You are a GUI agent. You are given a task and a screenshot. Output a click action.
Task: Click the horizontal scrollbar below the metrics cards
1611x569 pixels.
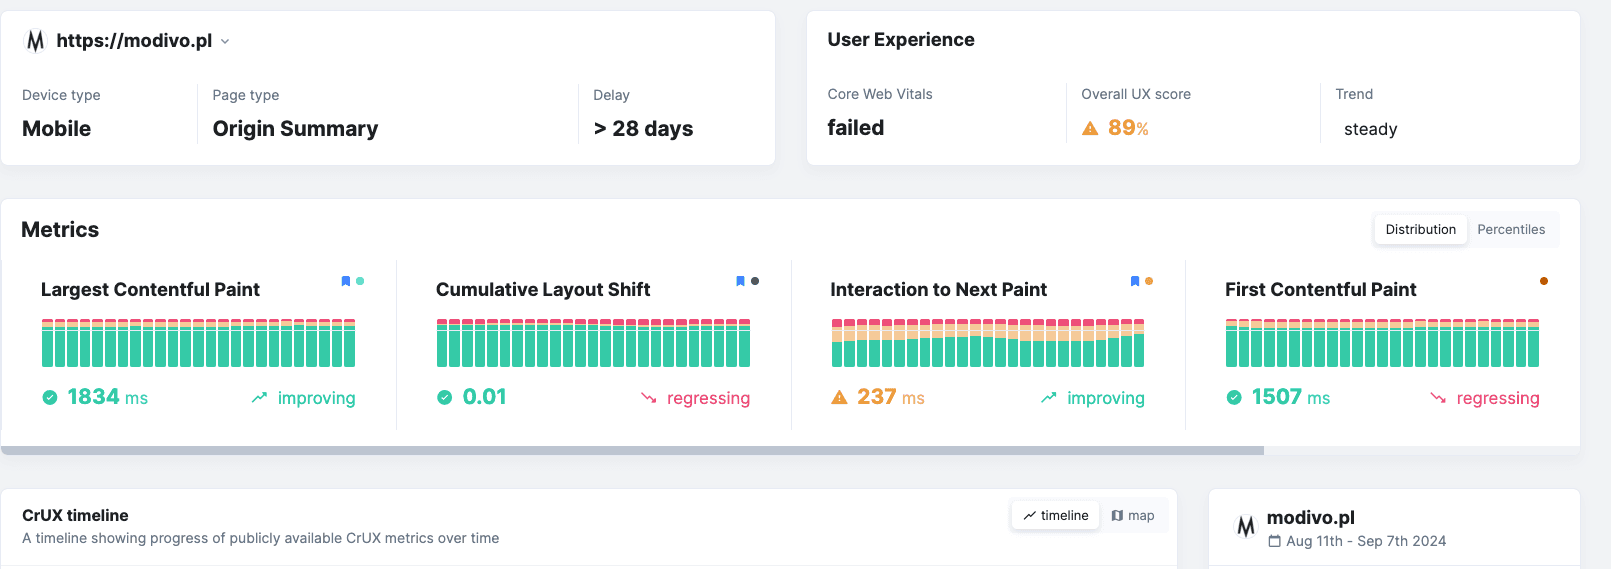pos(632,451)
